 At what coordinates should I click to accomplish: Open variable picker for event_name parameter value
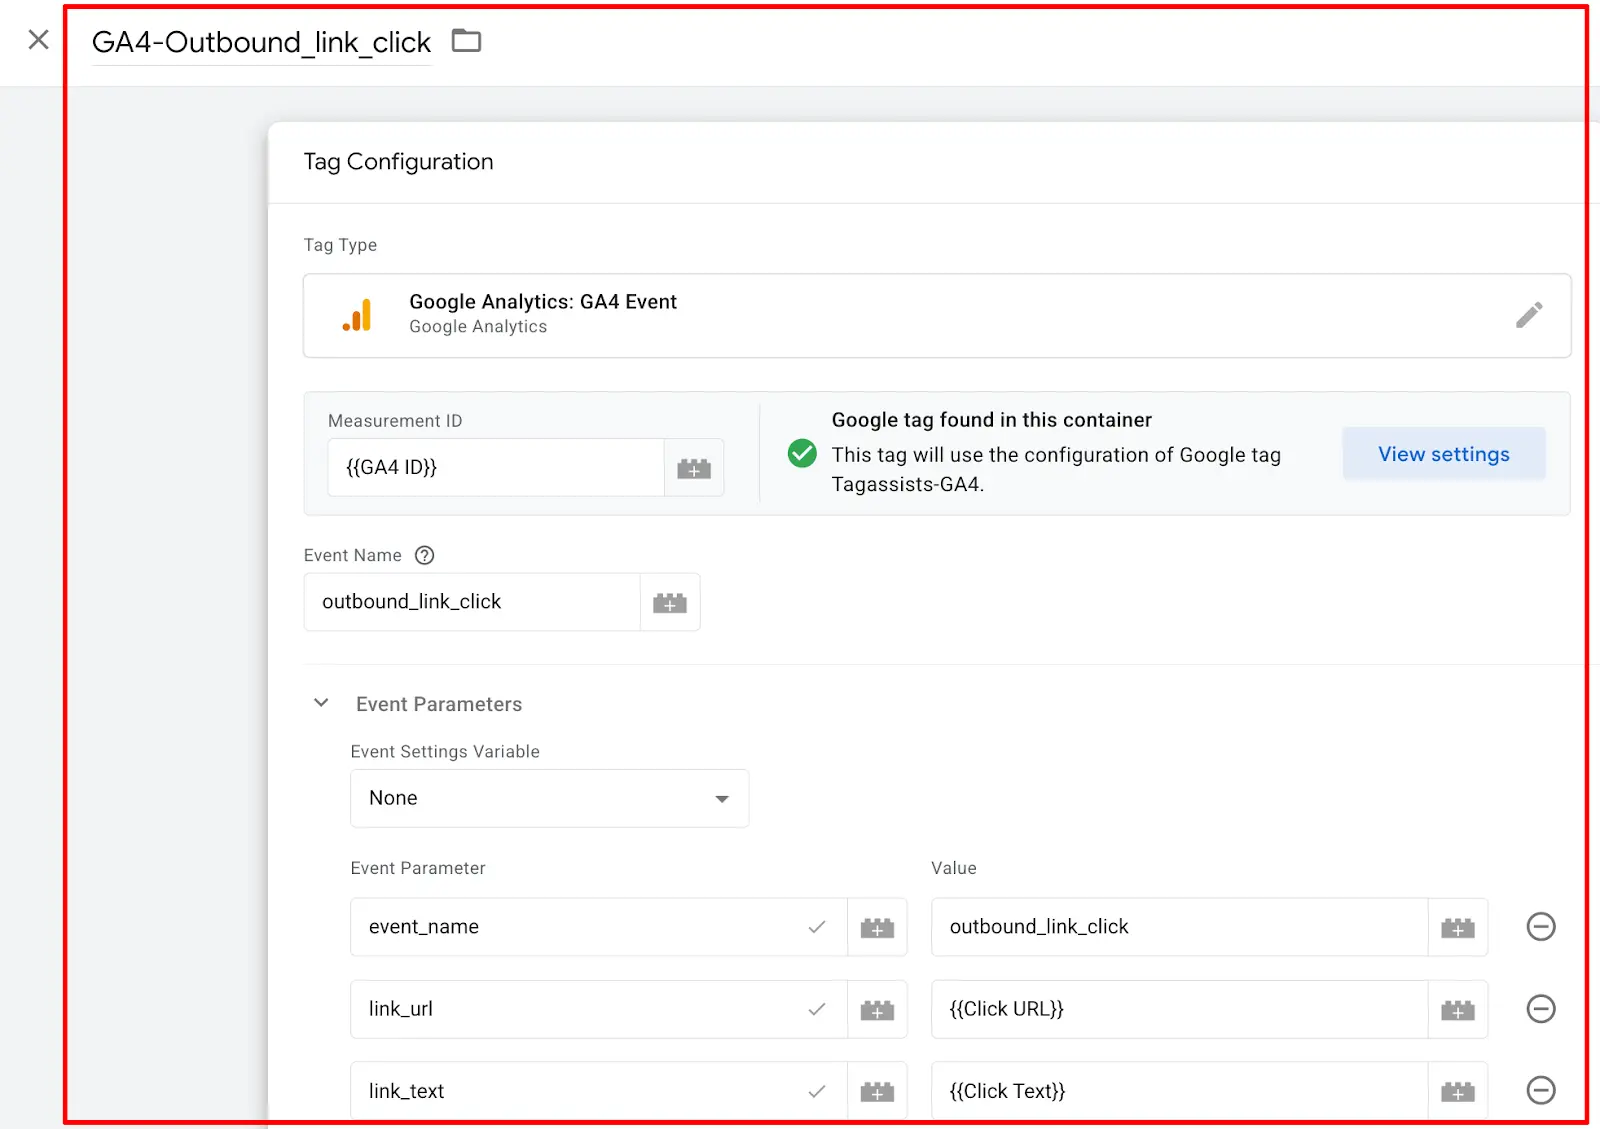(1458, 927)
